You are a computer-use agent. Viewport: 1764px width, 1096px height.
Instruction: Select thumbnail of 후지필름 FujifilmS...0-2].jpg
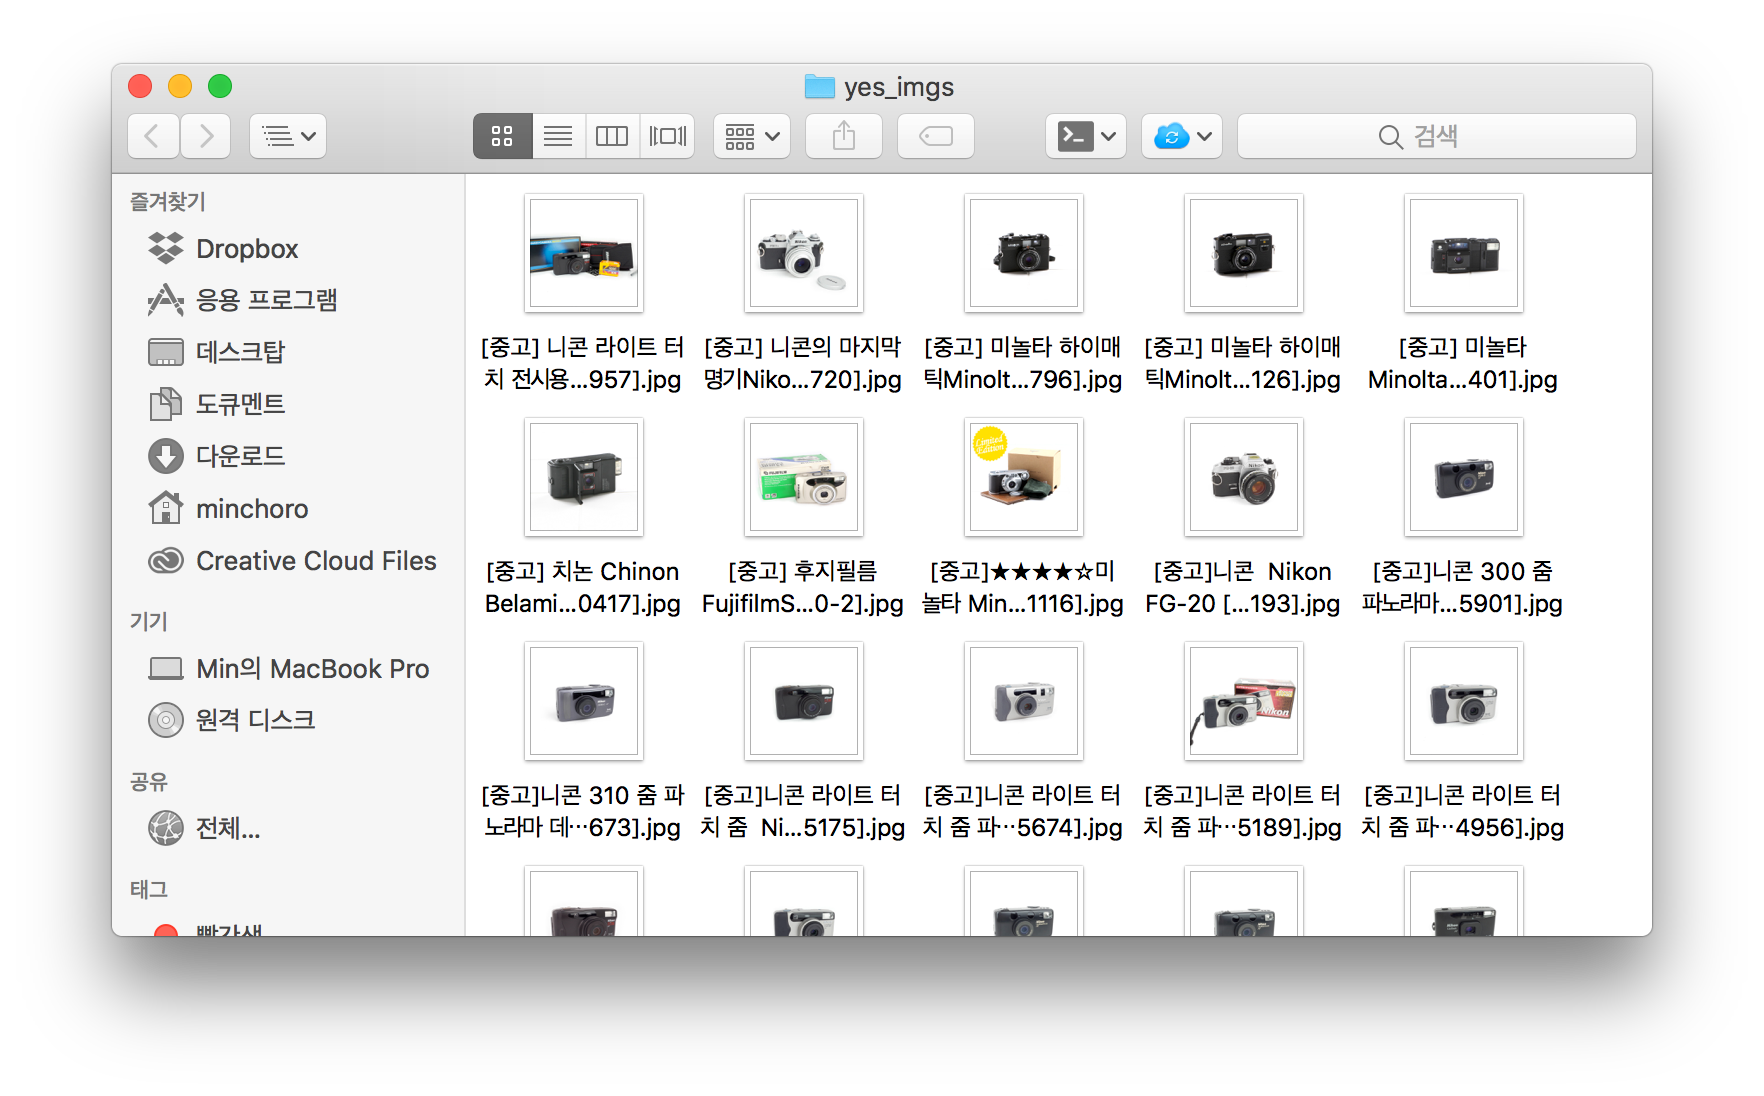point(804,477)
